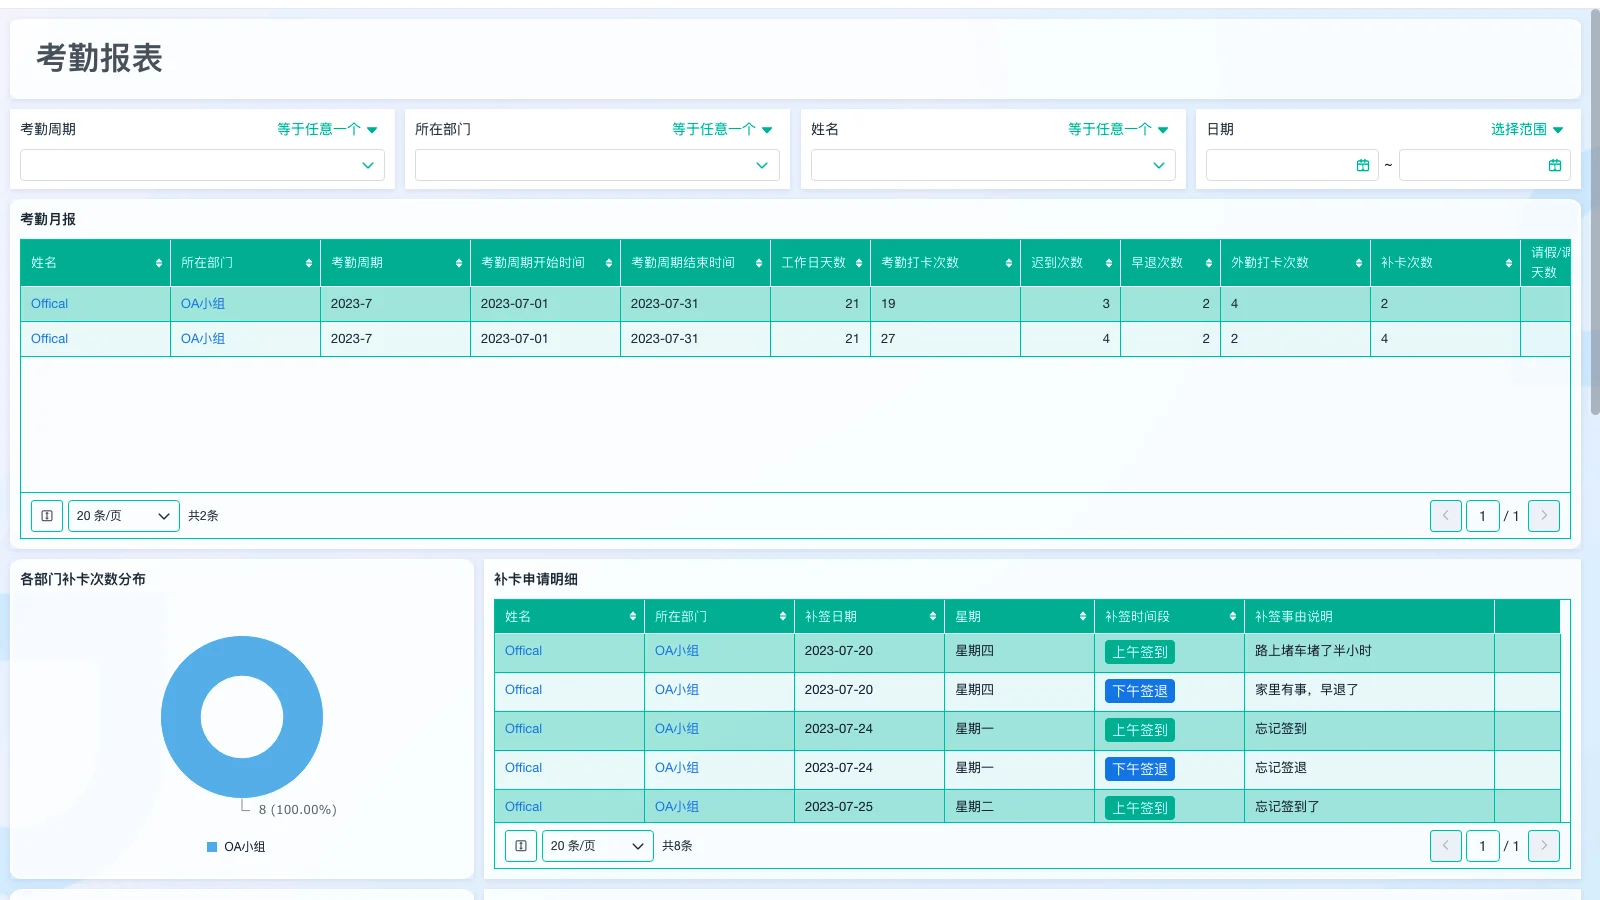Click page number field in 考勤月报 pagination
1600x900 pixels.
1482,516
